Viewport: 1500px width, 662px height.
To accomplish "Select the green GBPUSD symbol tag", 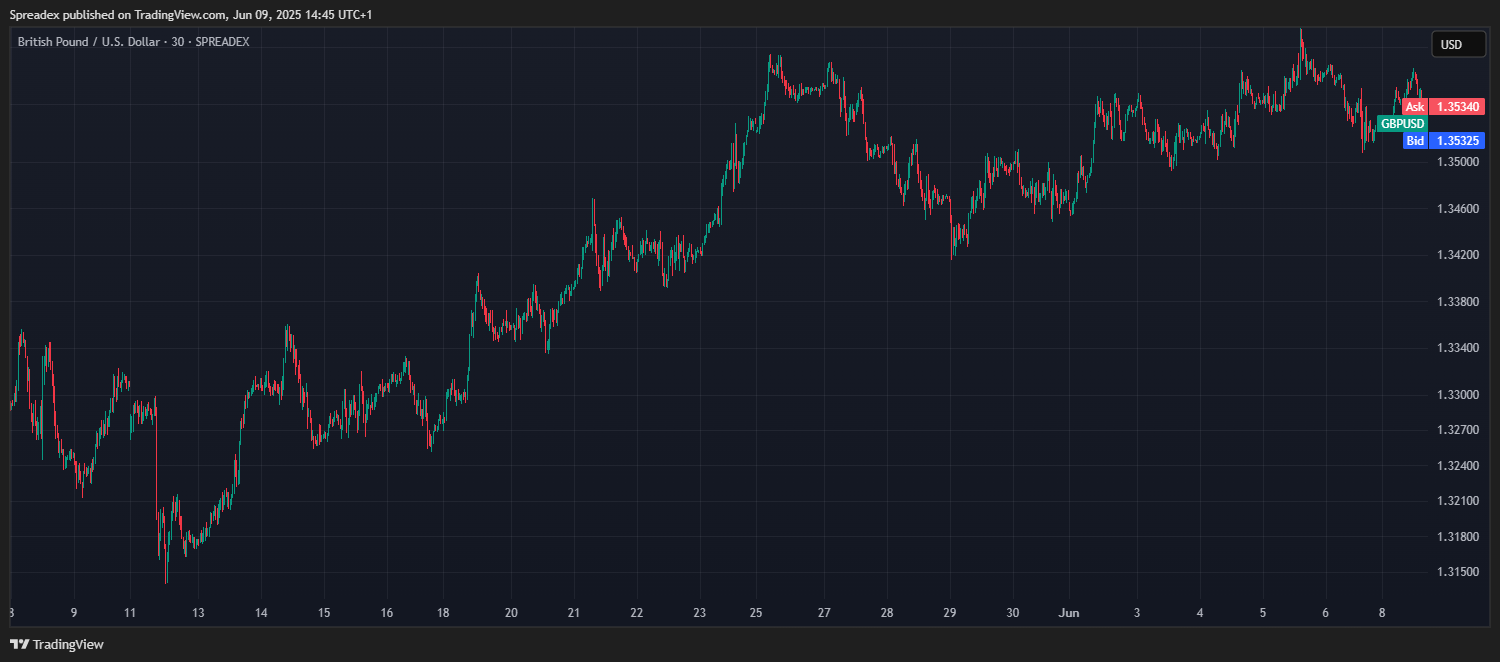I will point(1402,124).
